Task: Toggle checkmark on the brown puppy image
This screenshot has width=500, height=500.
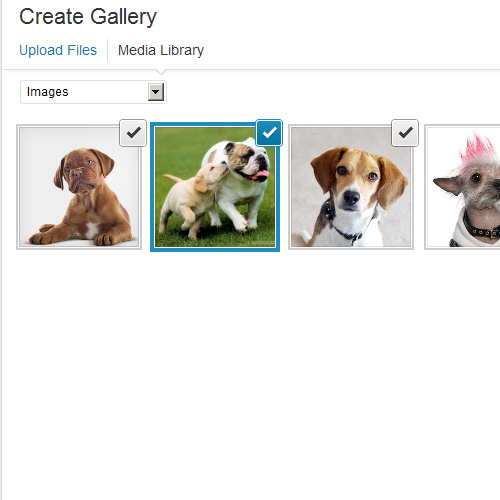Action: point(133,133)
